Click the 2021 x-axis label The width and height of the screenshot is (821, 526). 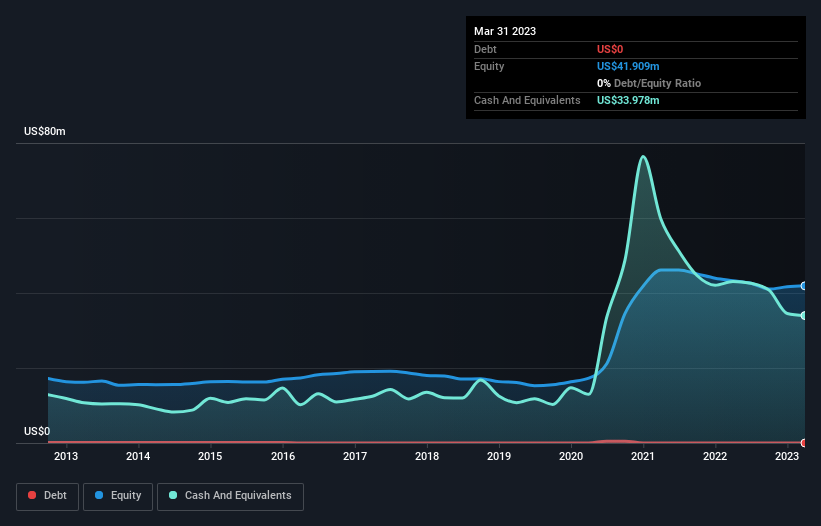(643, 456)
